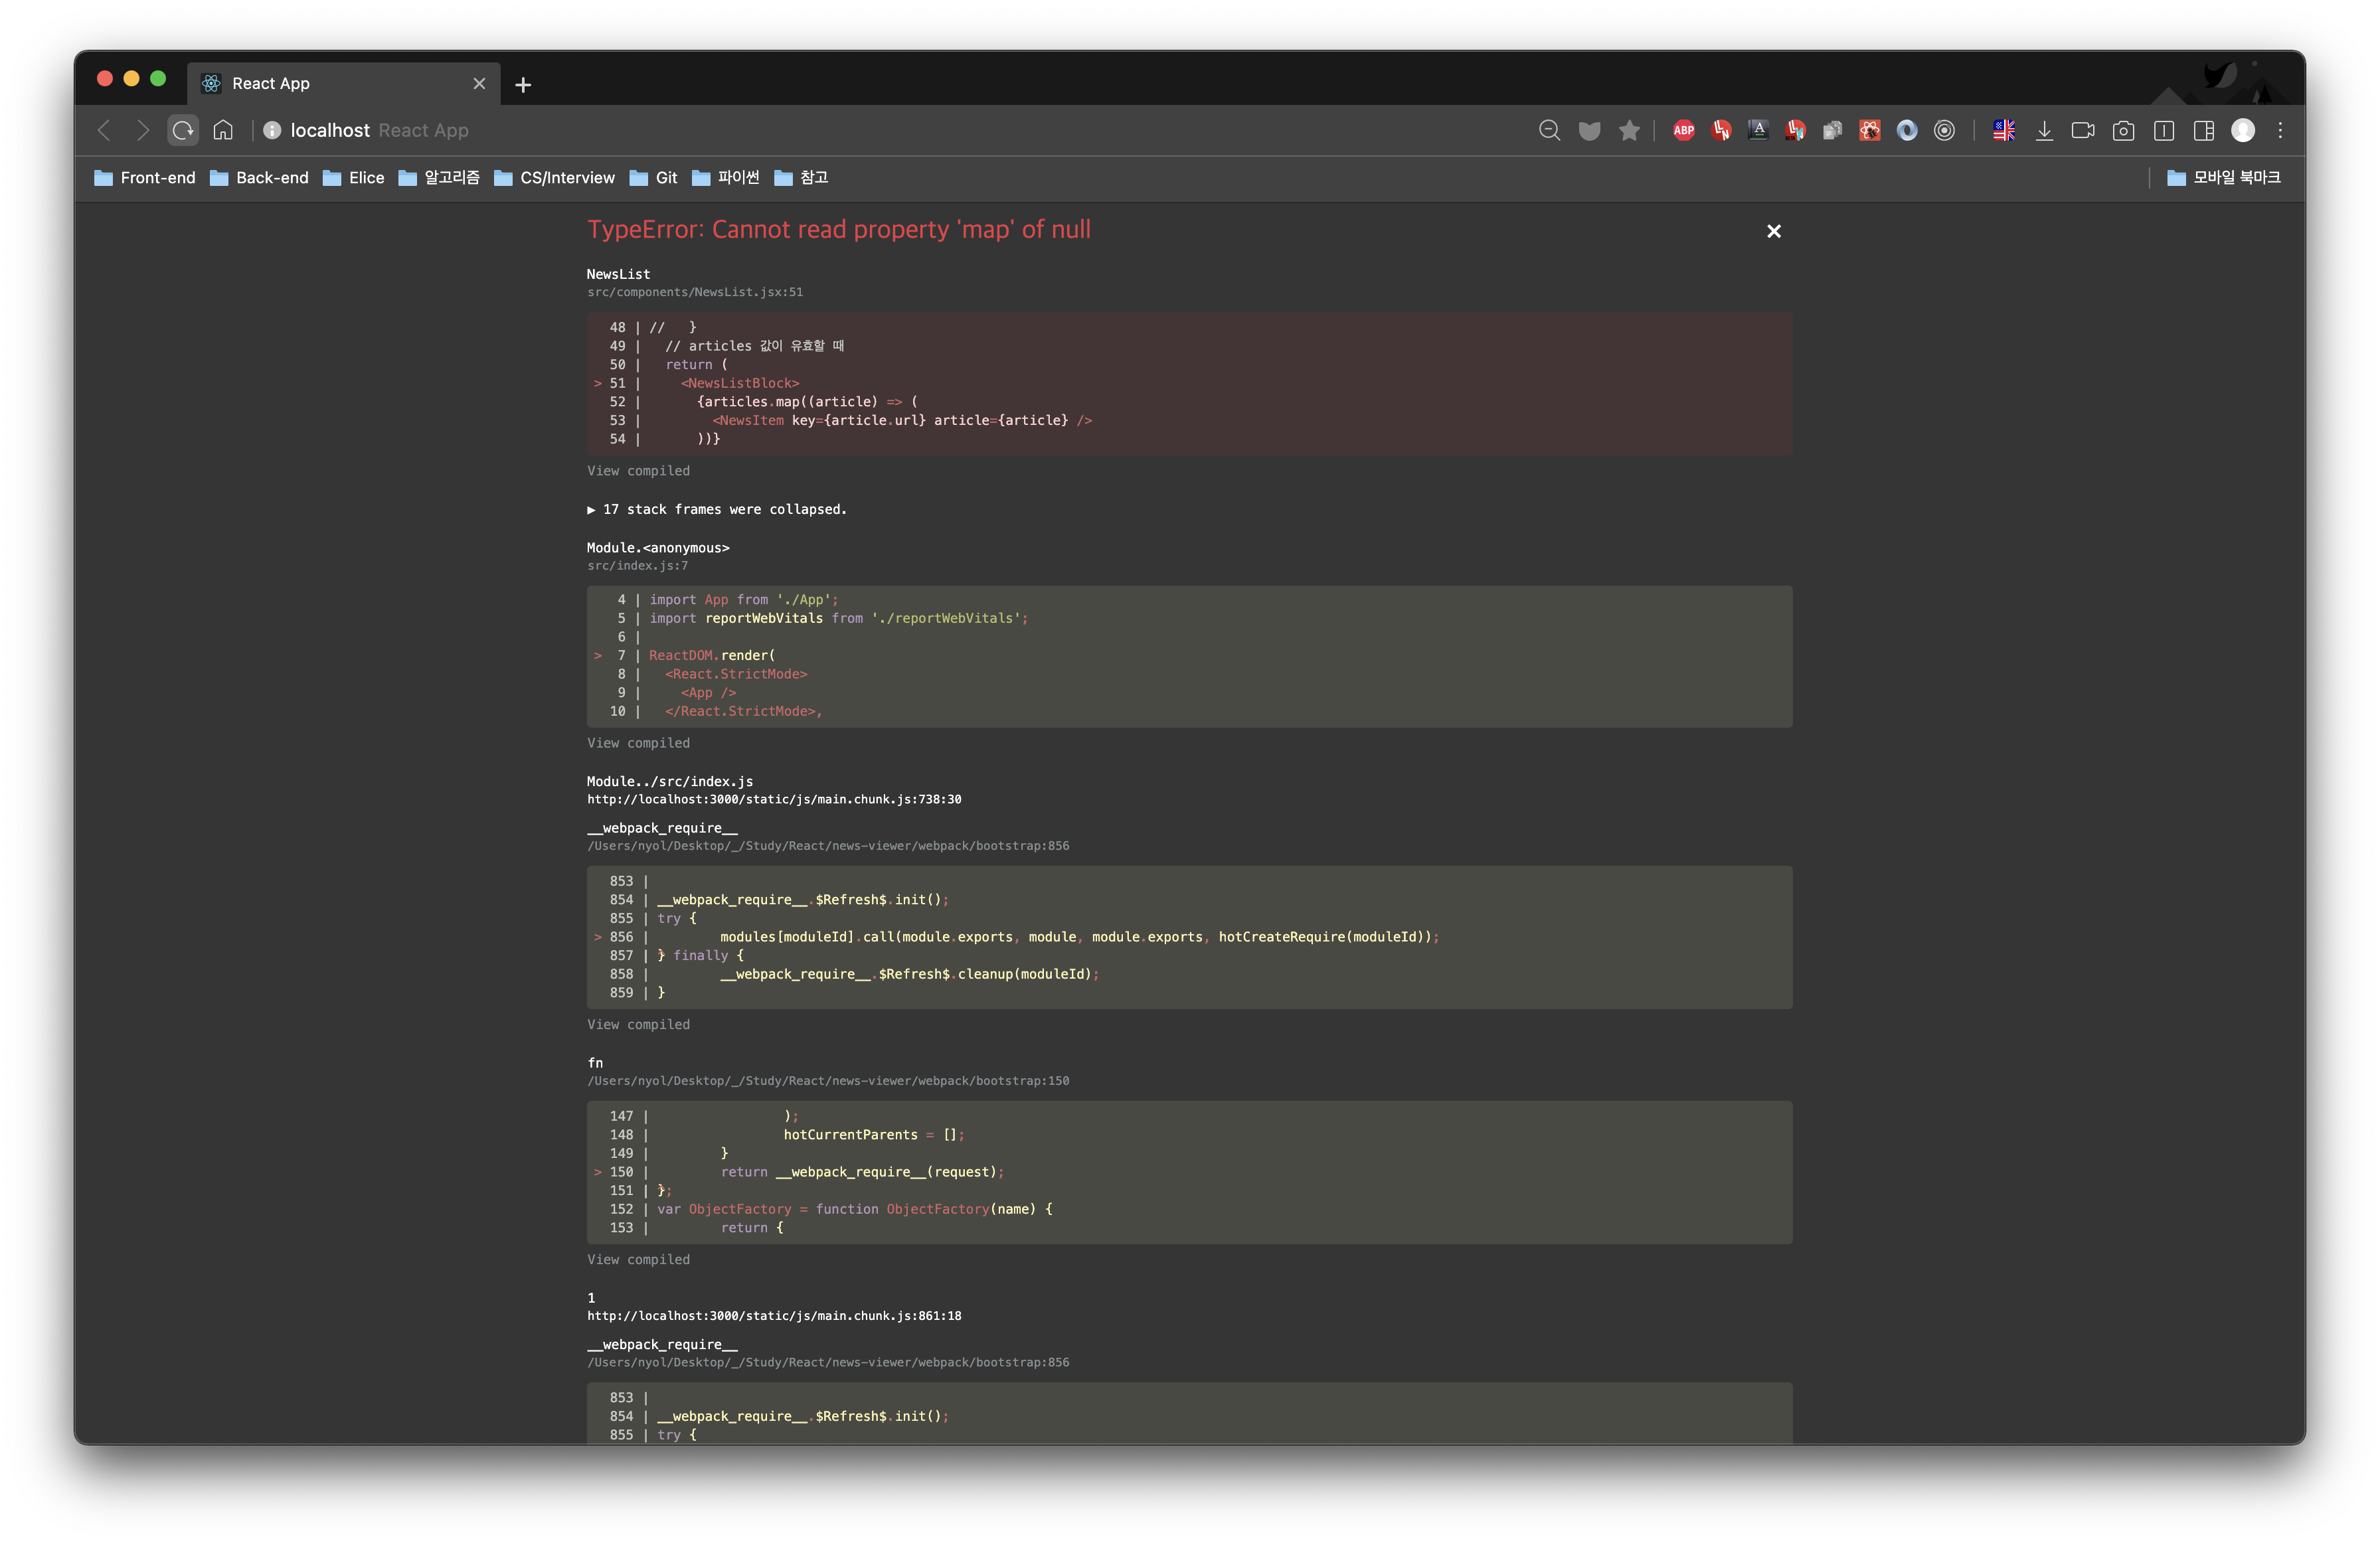Click the video recorder toolbar icon

click(2083, 130)
